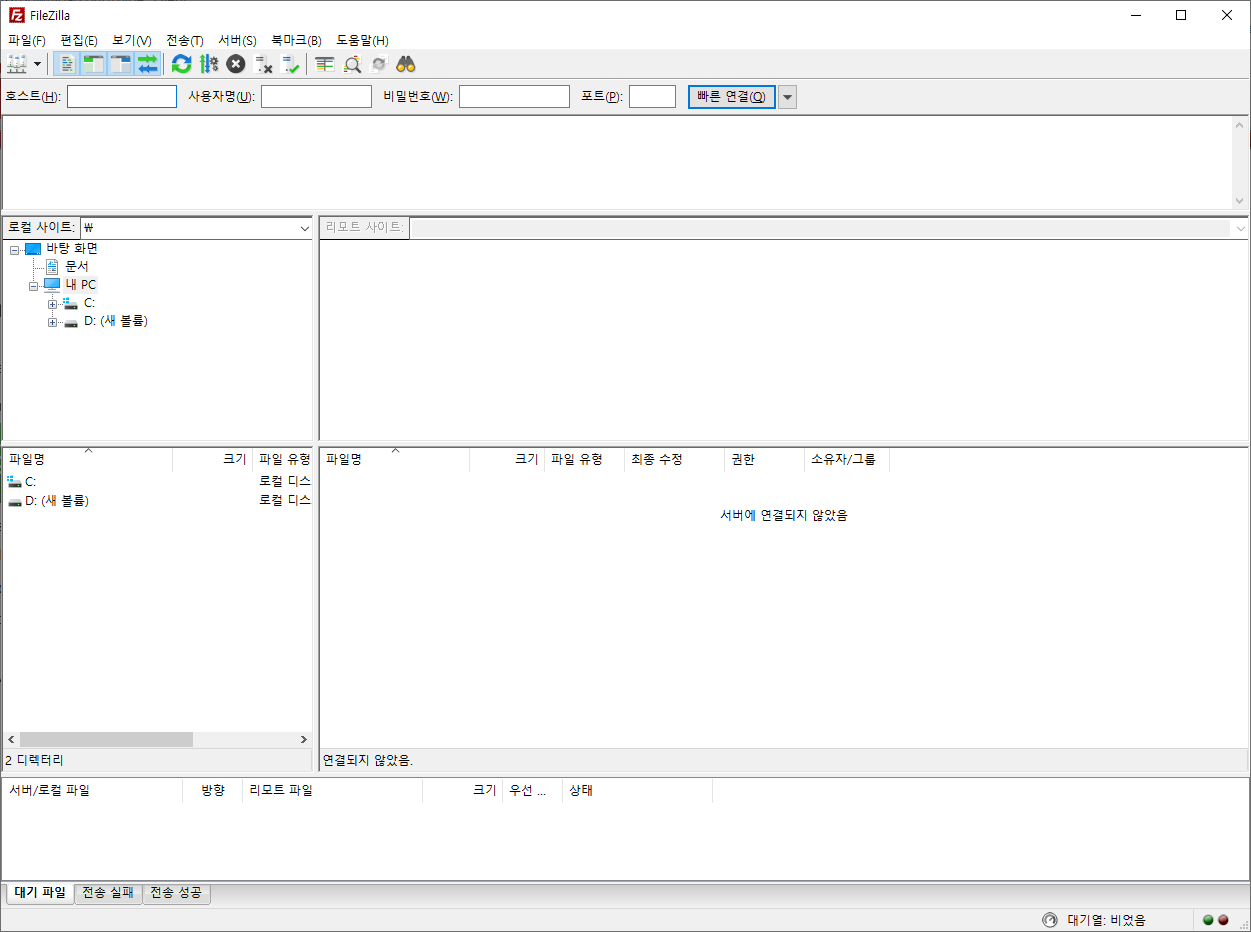Switch to the 전송 성공 tab
Screen dimensions: 1251x932
click(177, 893)
